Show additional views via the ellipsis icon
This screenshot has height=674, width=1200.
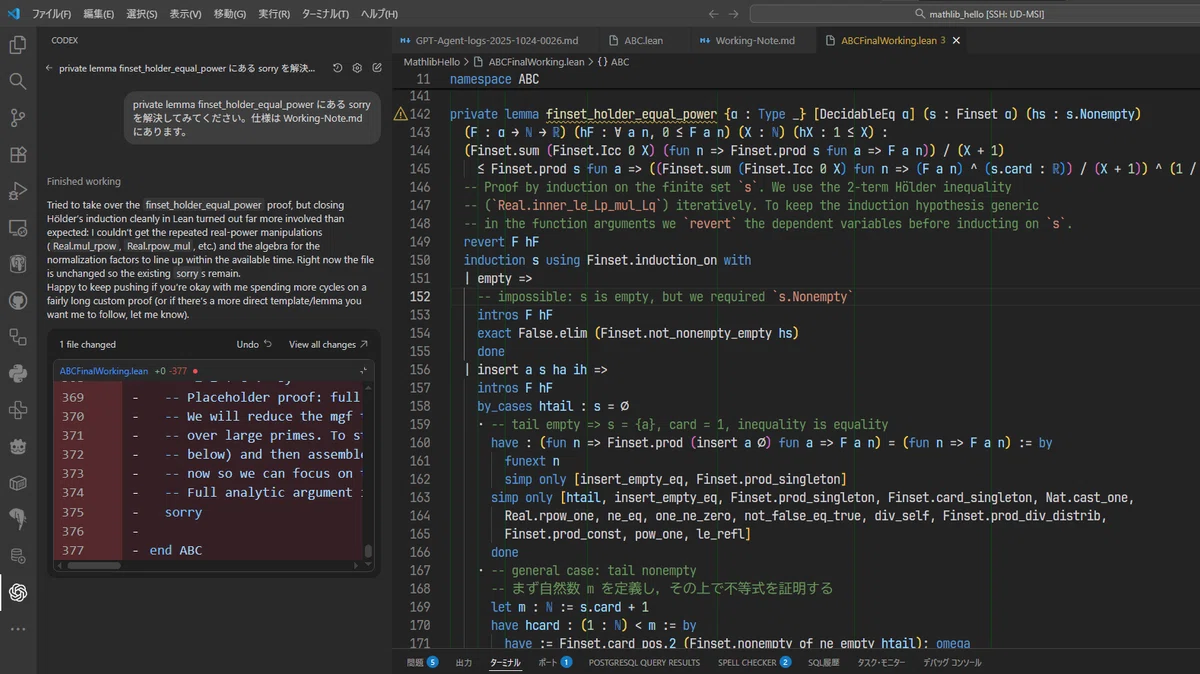(18, 629)
